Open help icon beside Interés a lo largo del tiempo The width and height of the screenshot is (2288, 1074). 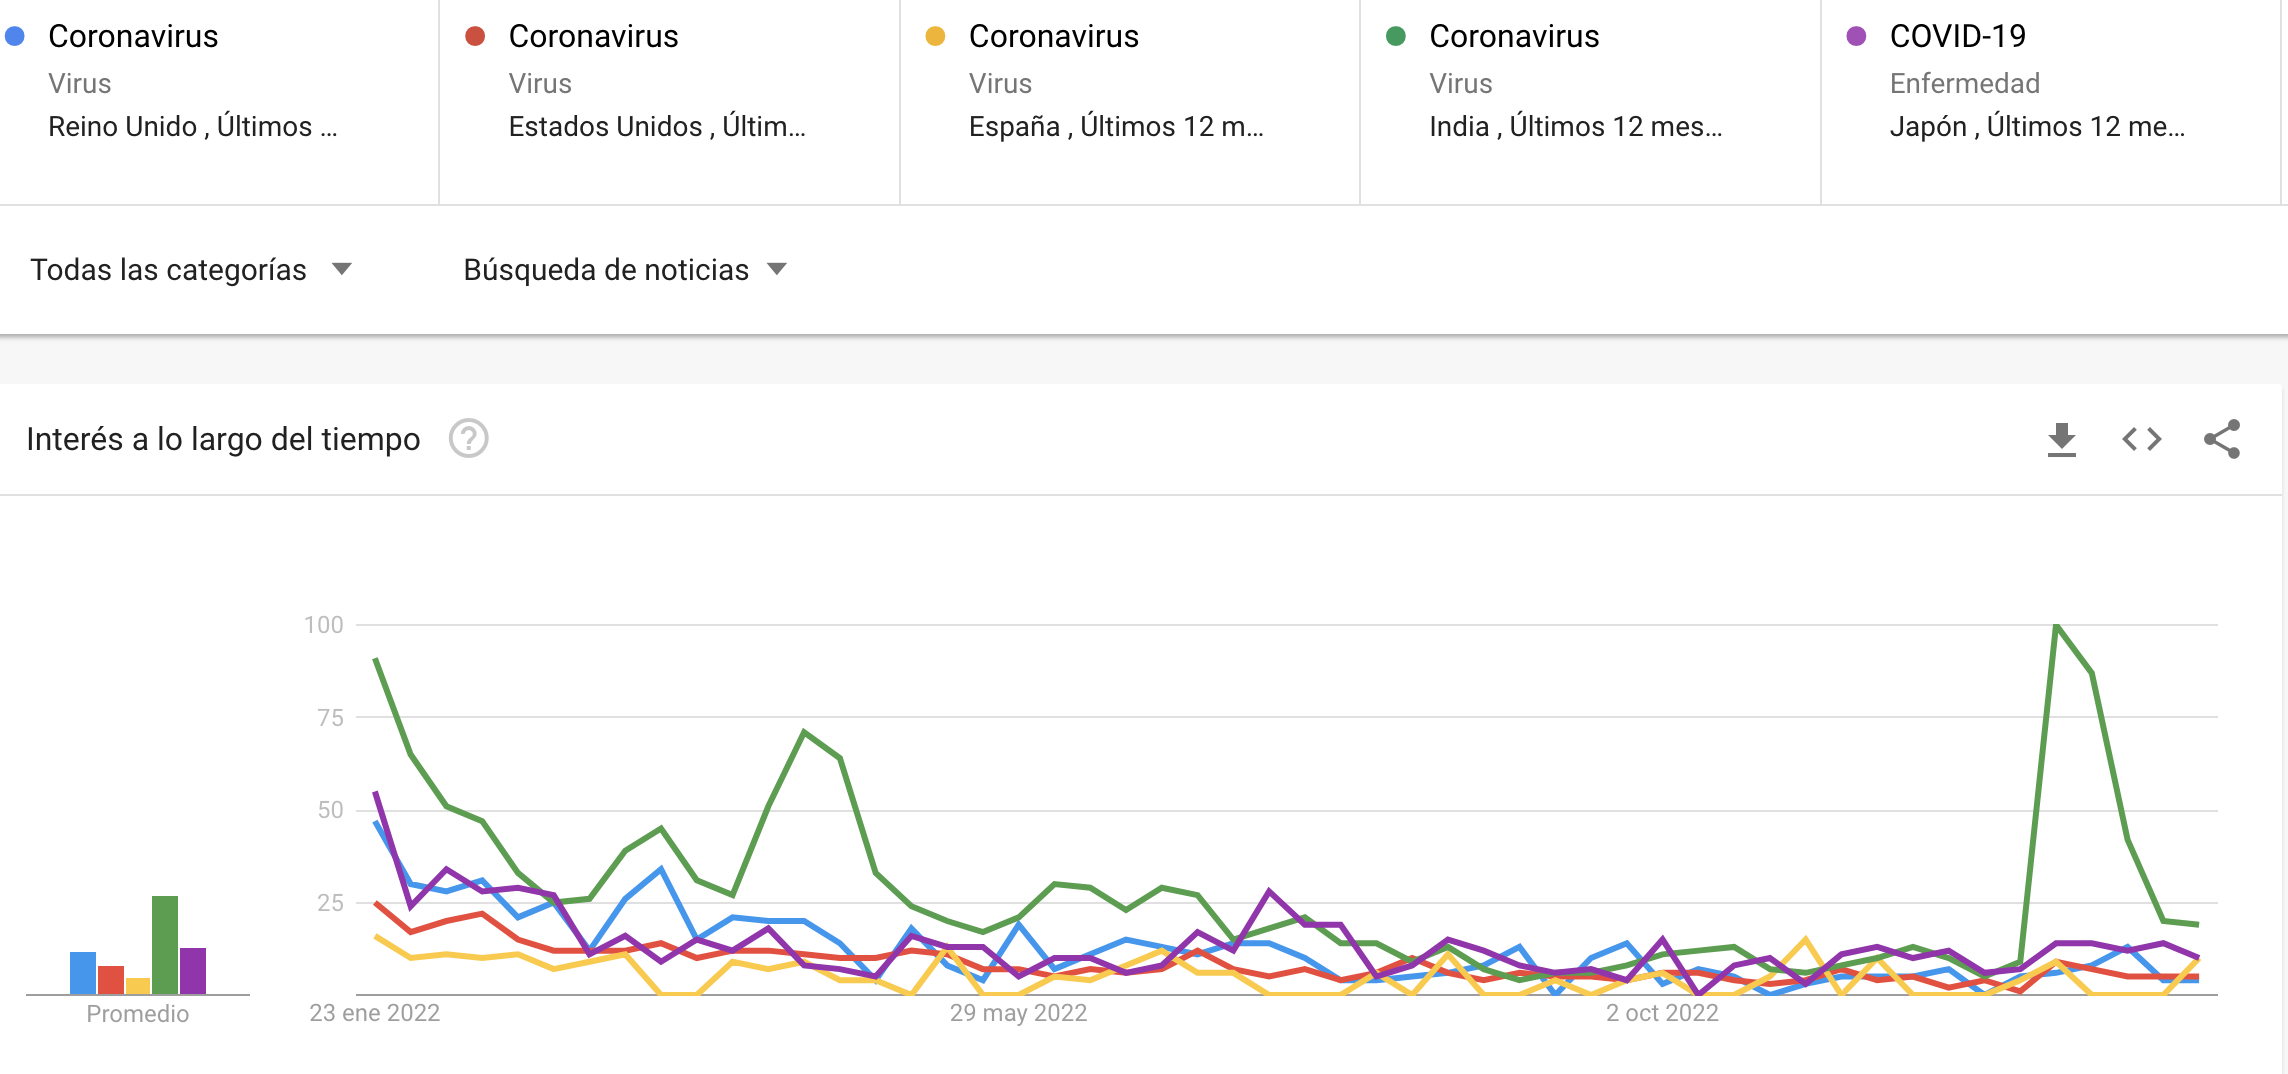tap(468, 438)
